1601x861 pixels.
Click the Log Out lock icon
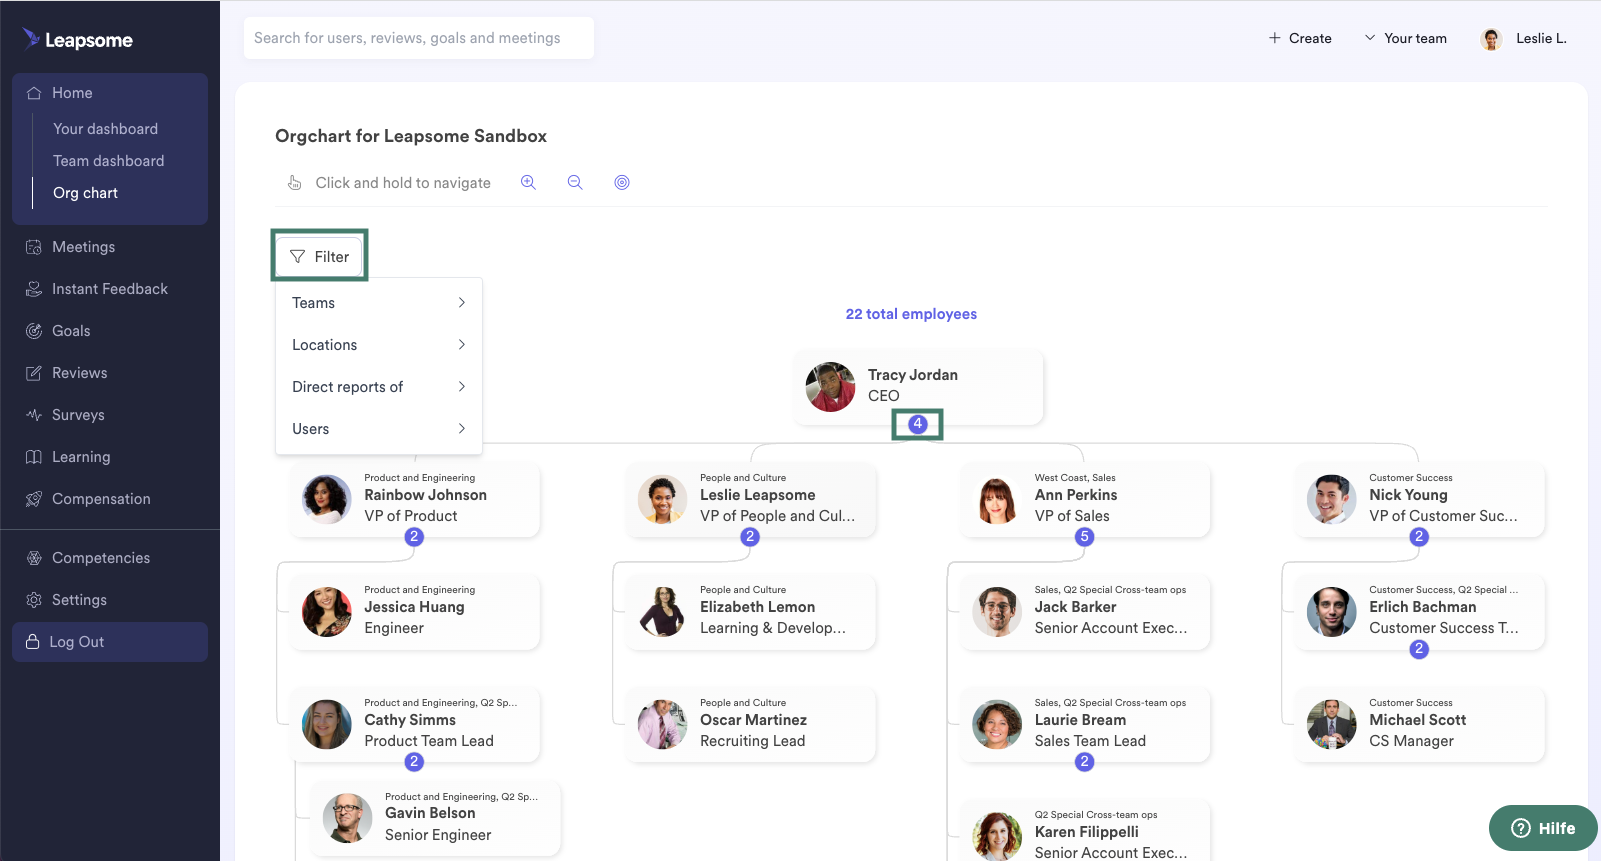tap(33, 642)
